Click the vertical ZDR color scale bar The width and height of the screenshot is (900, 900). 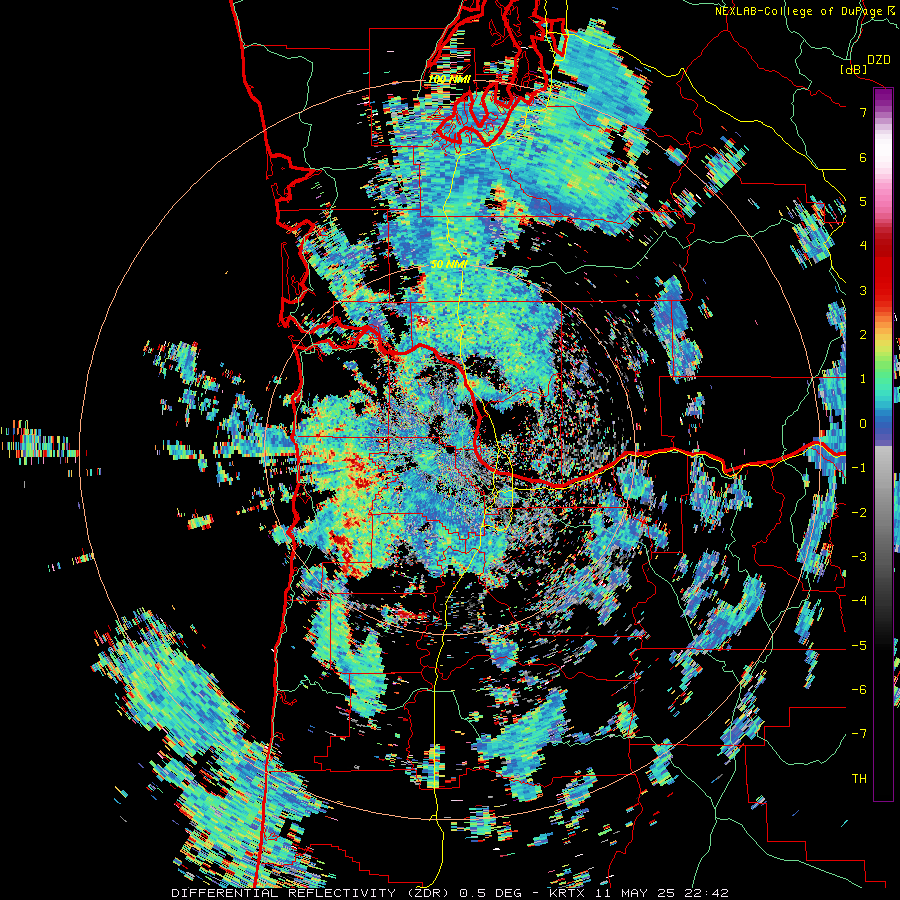click(883, 444)
